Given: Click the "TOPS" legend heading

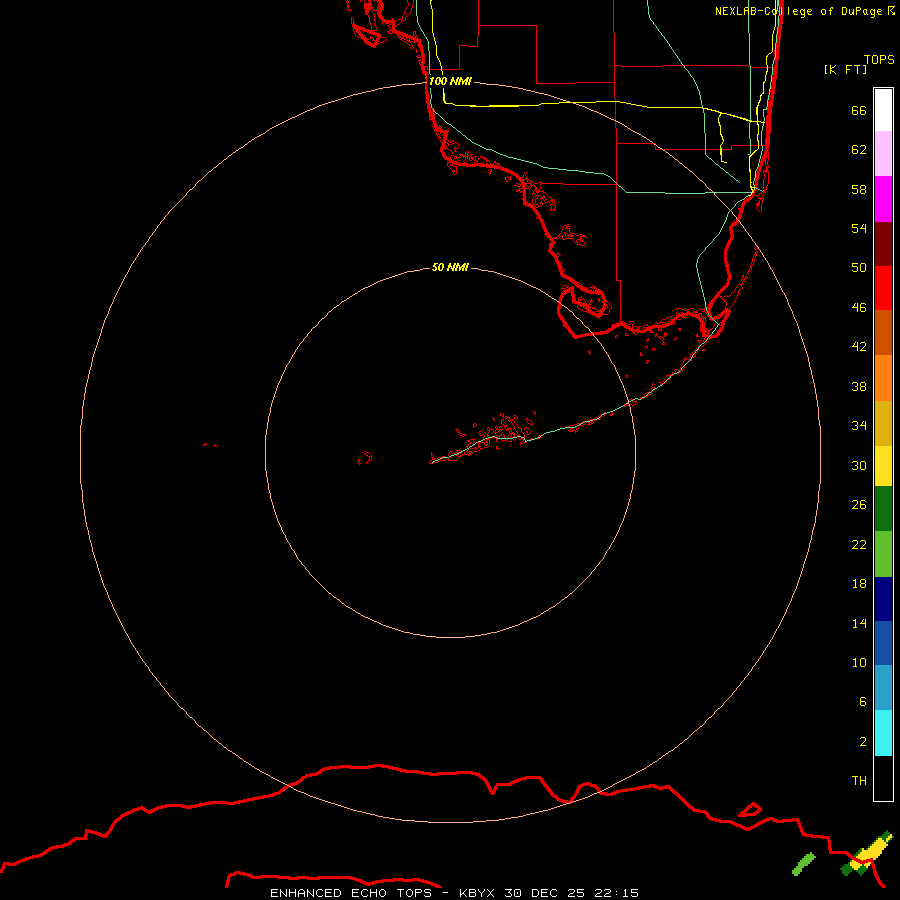Looking at the screenshot, I should point(879,59).
